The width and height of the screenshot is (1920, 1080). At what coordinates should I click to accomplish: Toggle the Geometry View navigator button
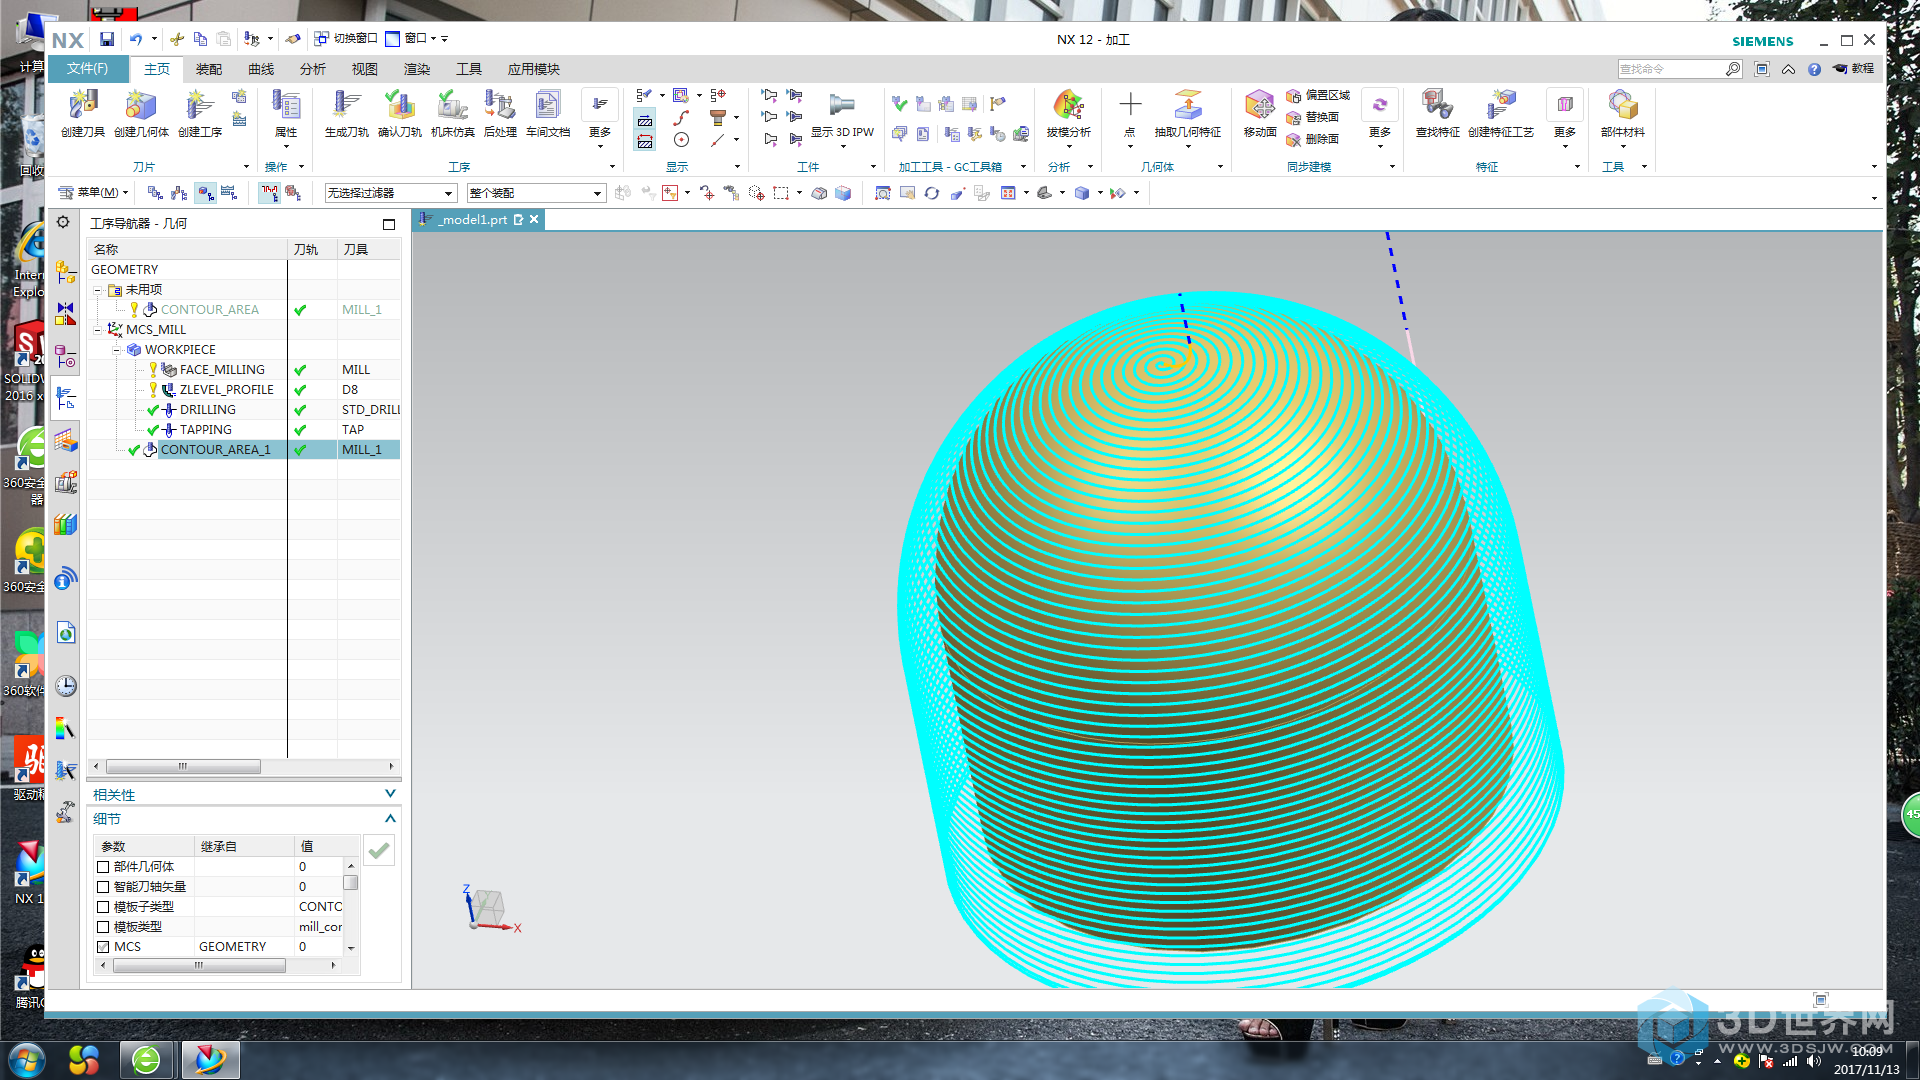pos(205,193)
